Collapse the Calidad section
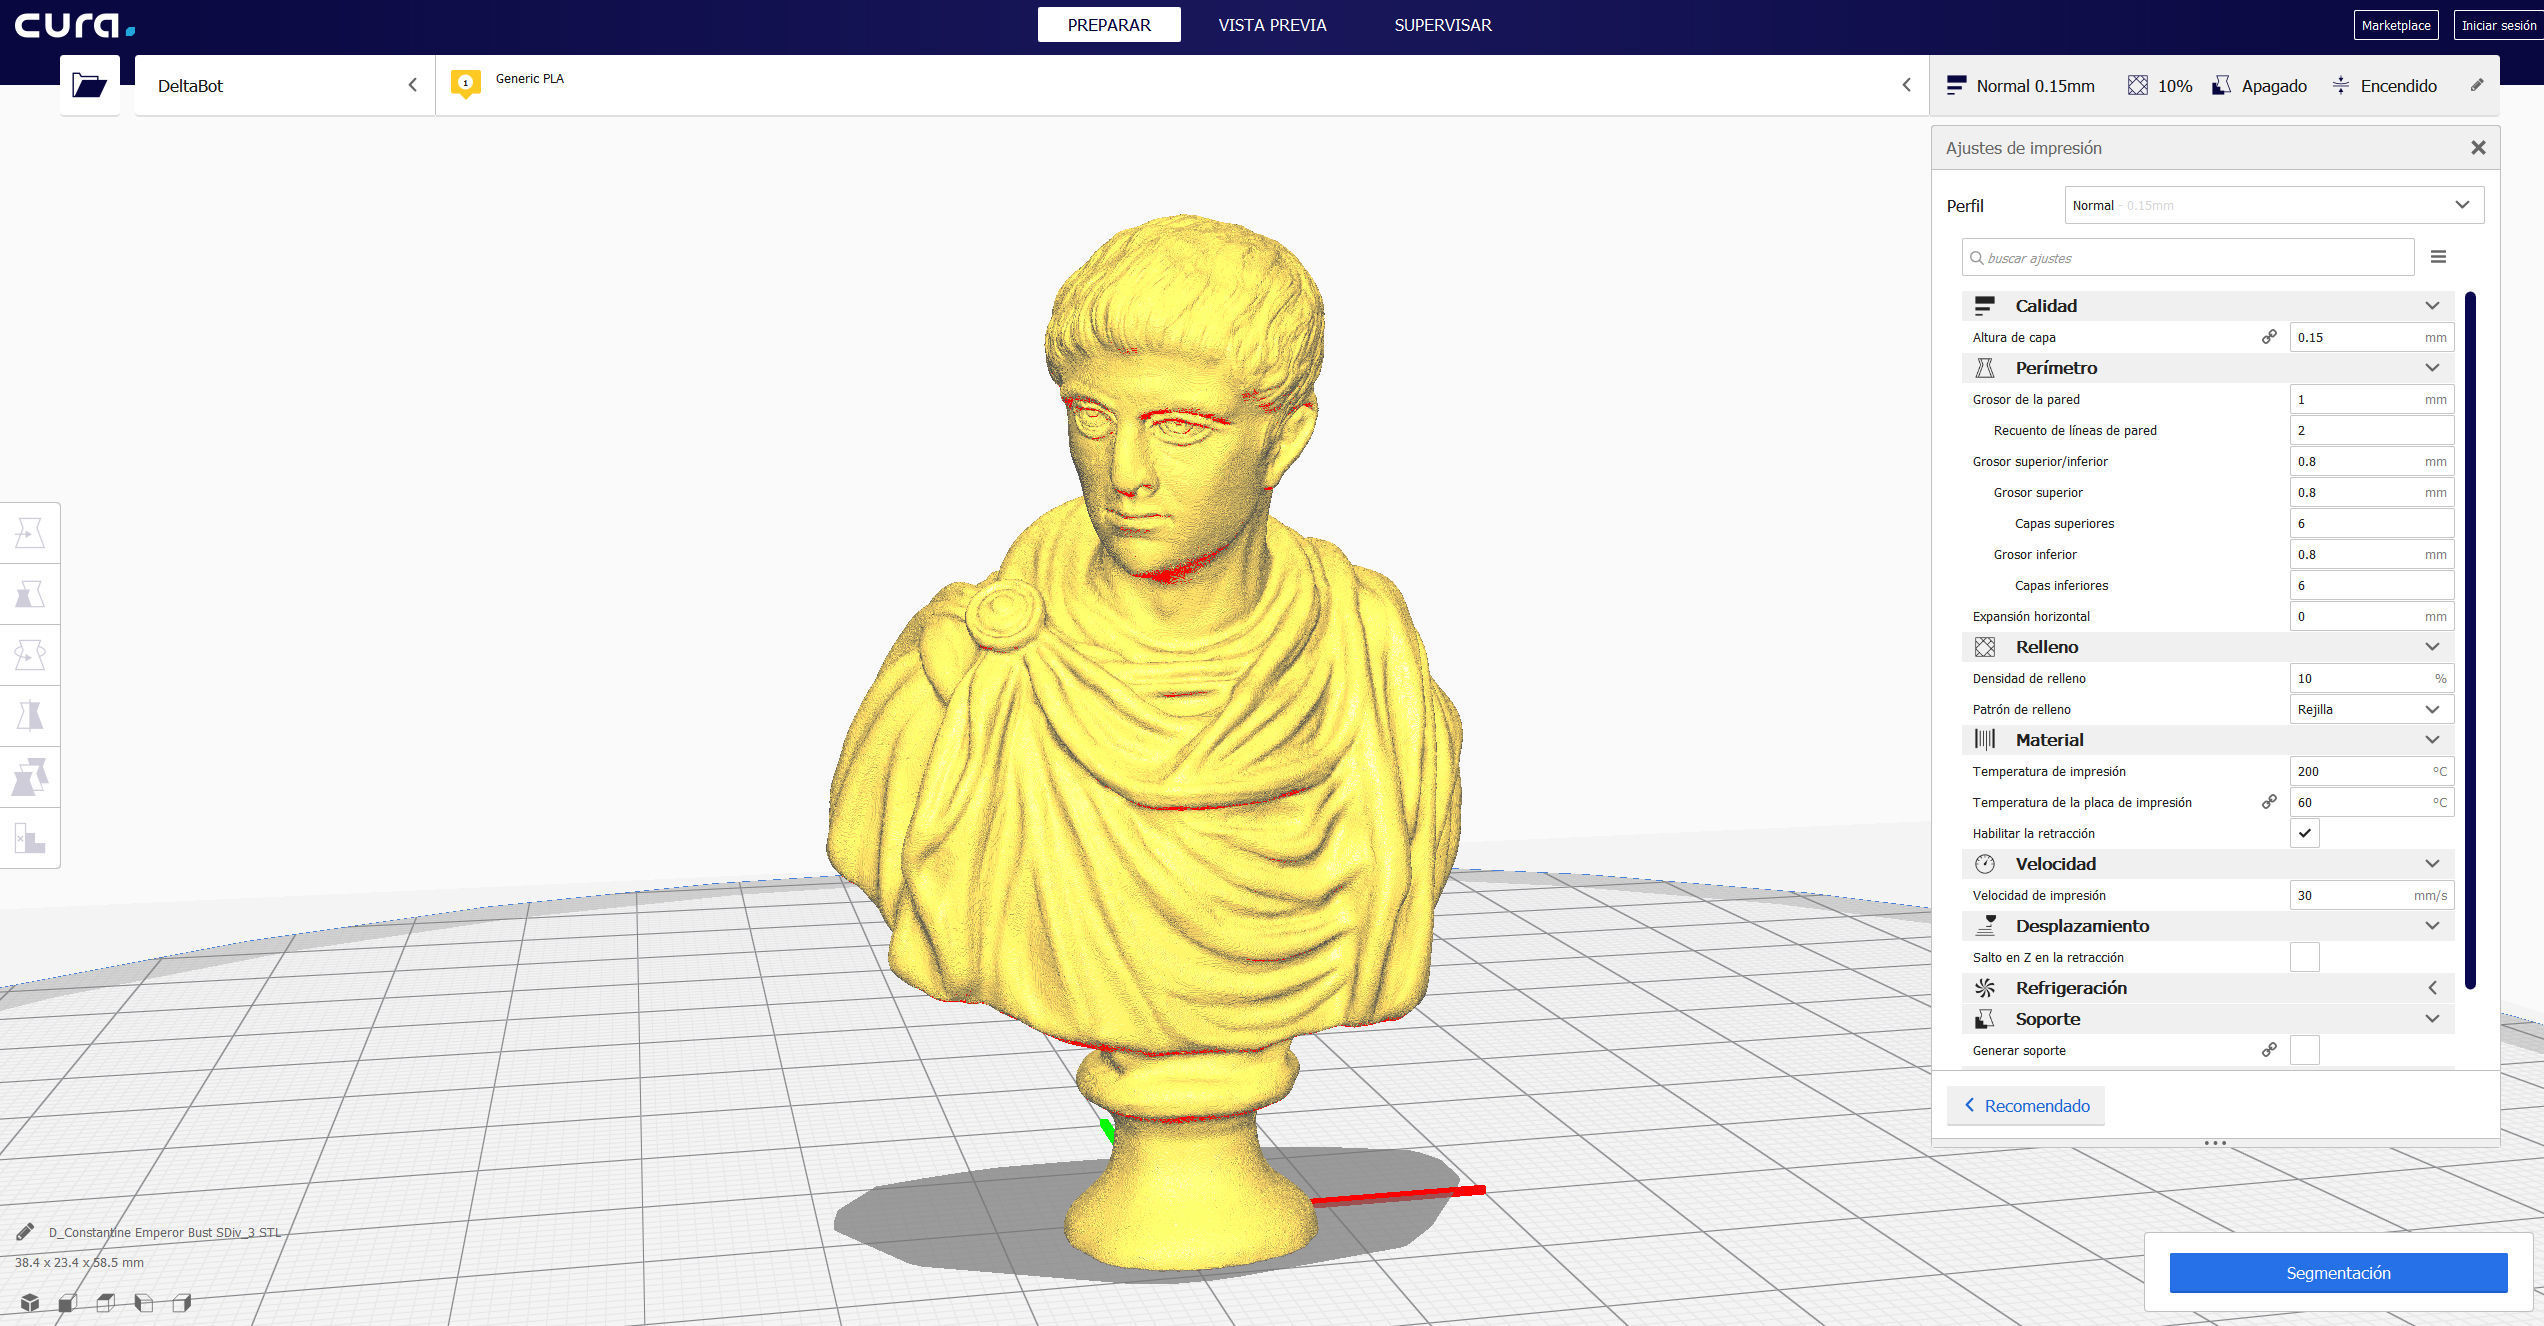 coord(2207,306)
